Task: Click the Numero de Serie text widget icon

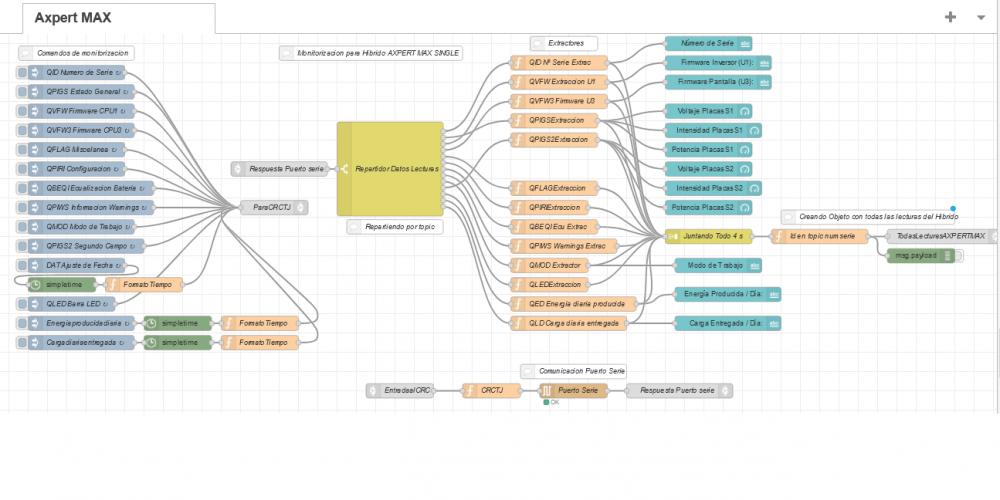Action: pyautogui.click(x=746, y=43)
